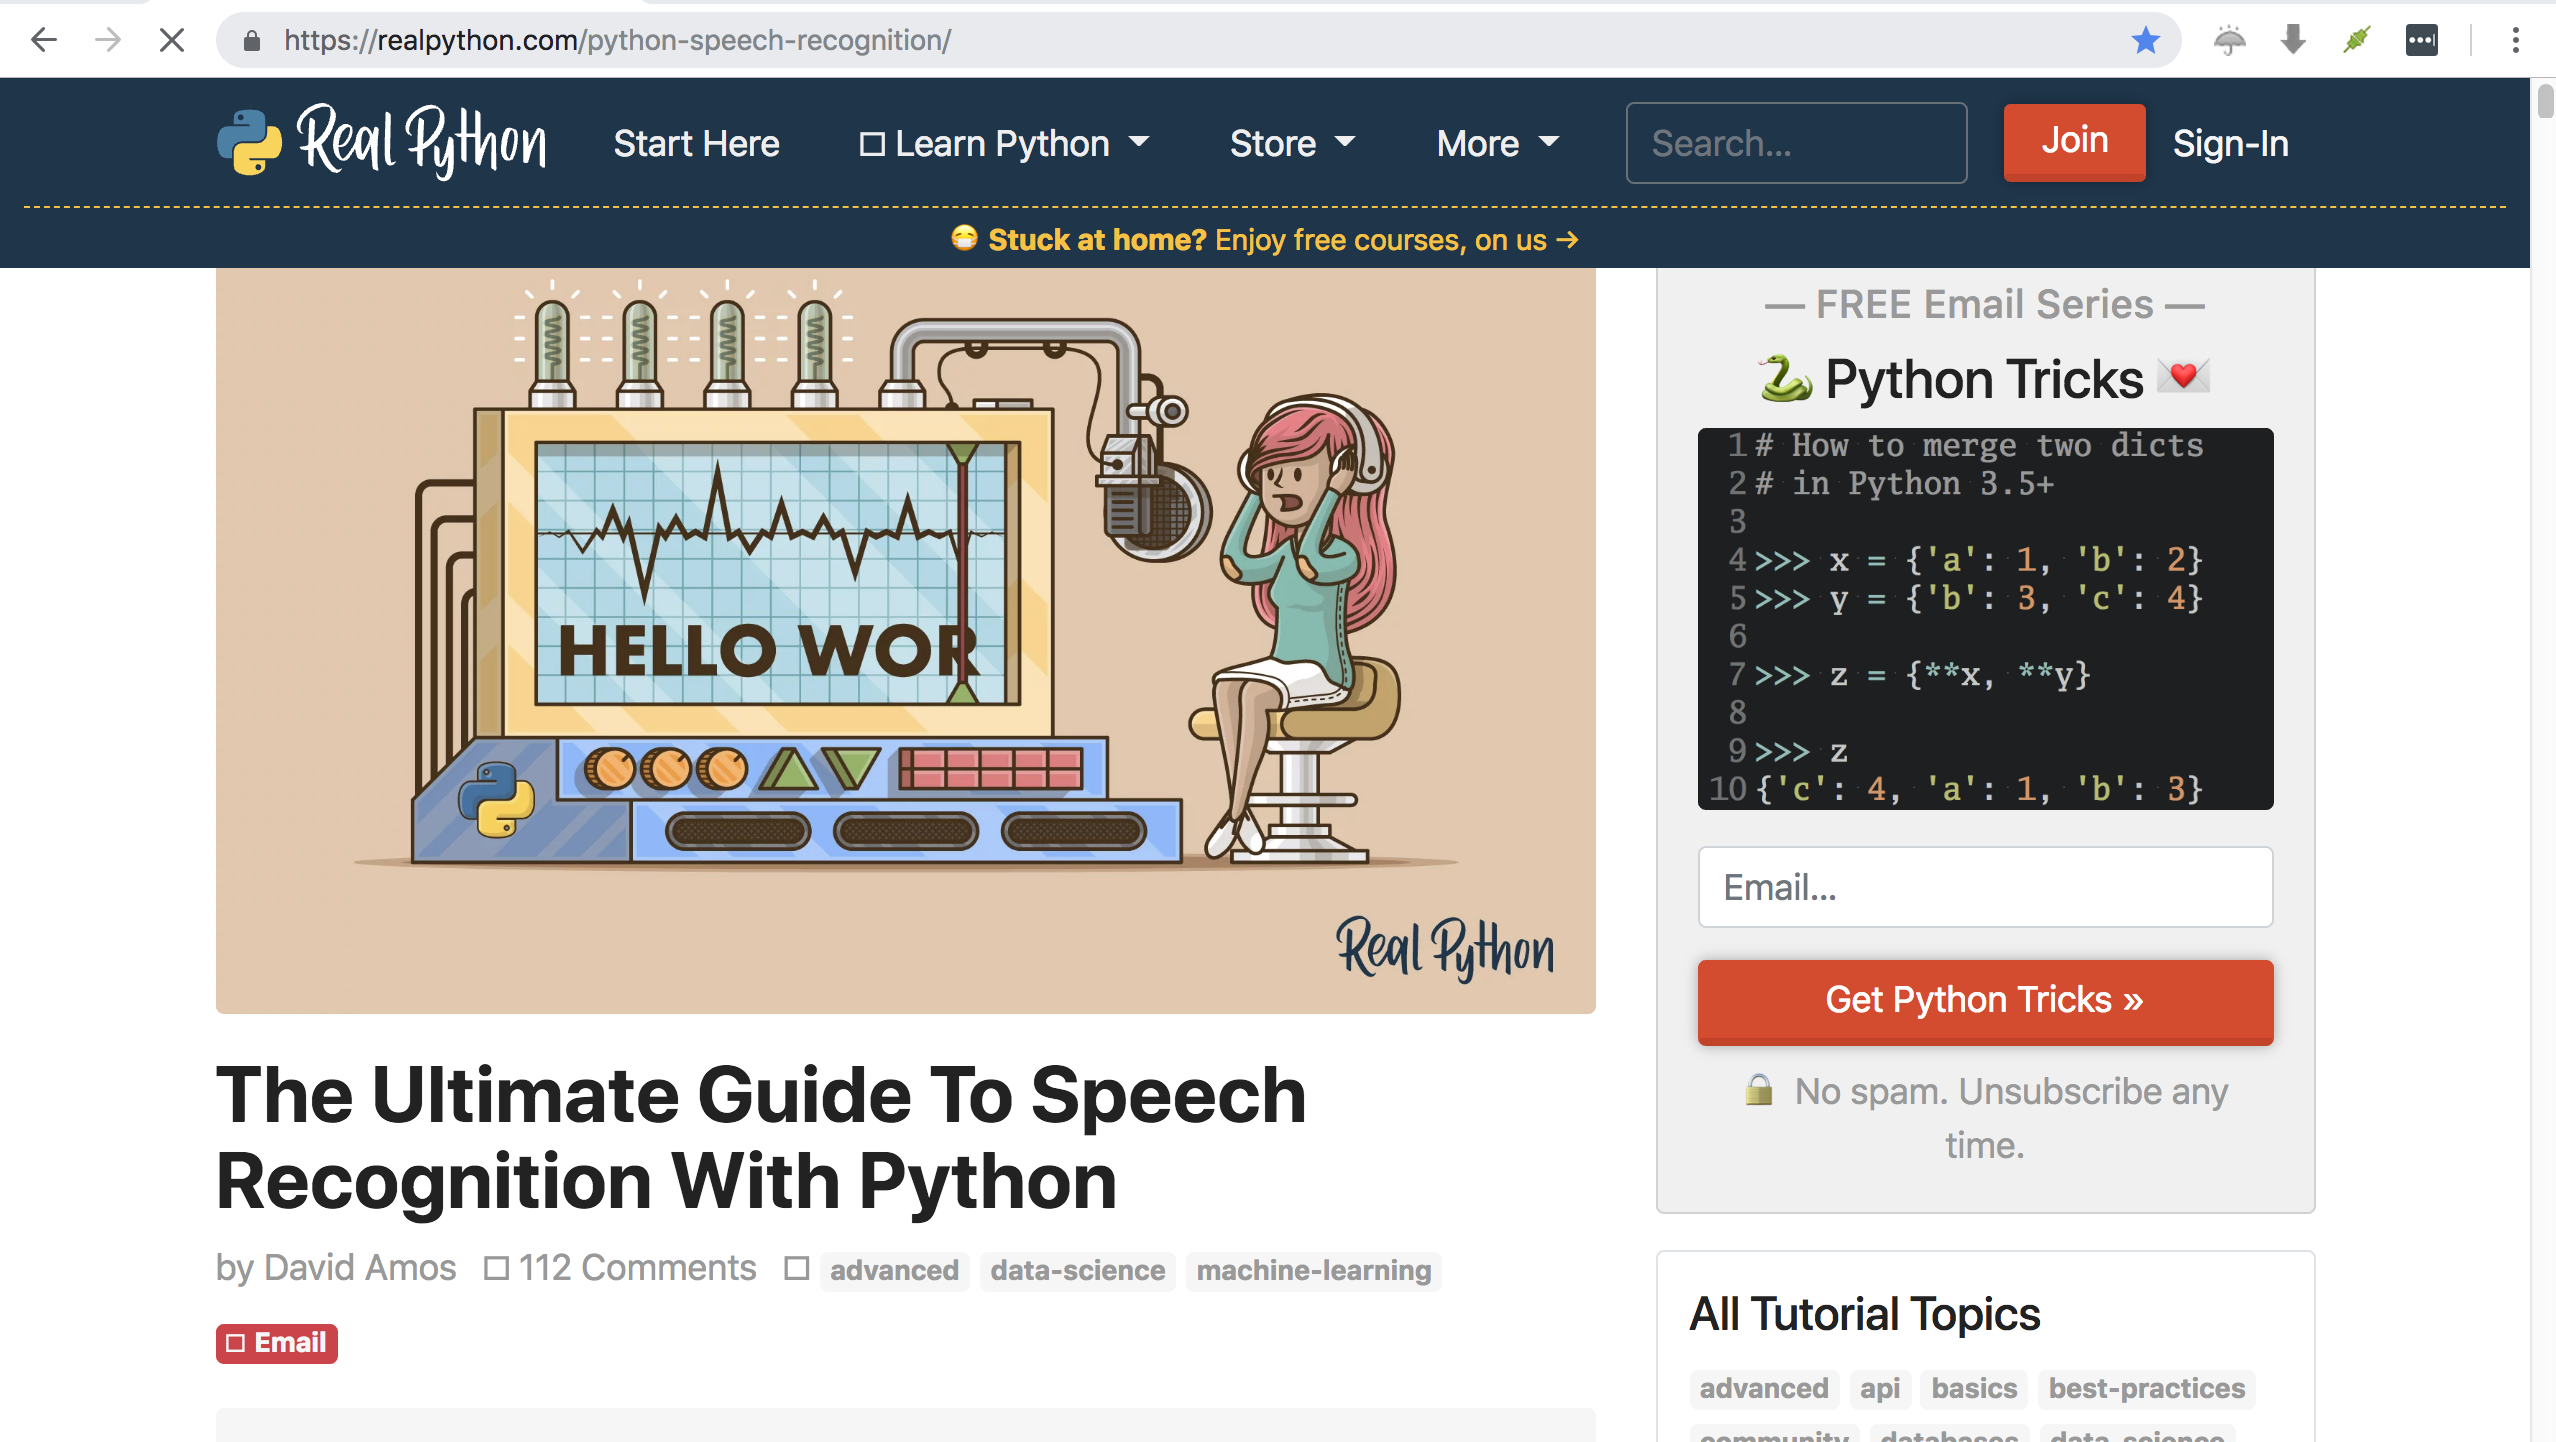Click the FREE Email Series label
The image size is (2556, 1442).
[1984, 304]
